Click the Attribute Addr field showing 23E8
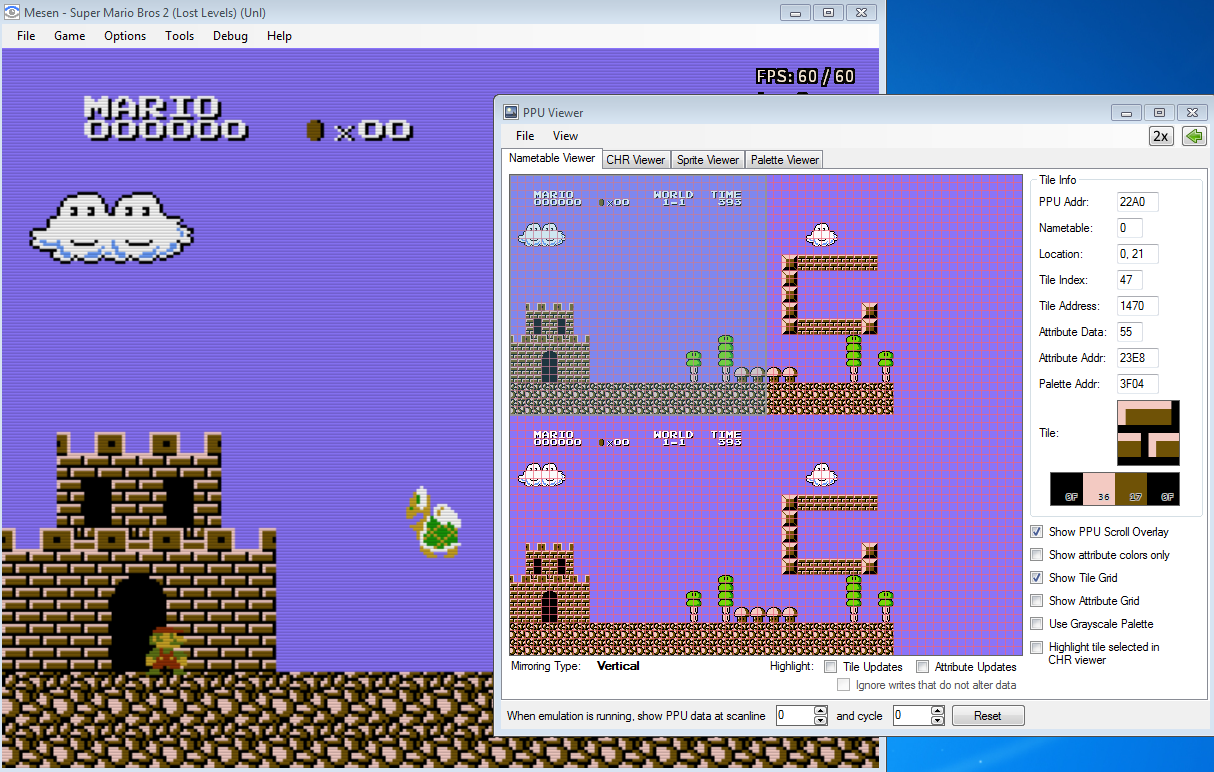This screenshot has width=1214, height=772. point(1138,358)
